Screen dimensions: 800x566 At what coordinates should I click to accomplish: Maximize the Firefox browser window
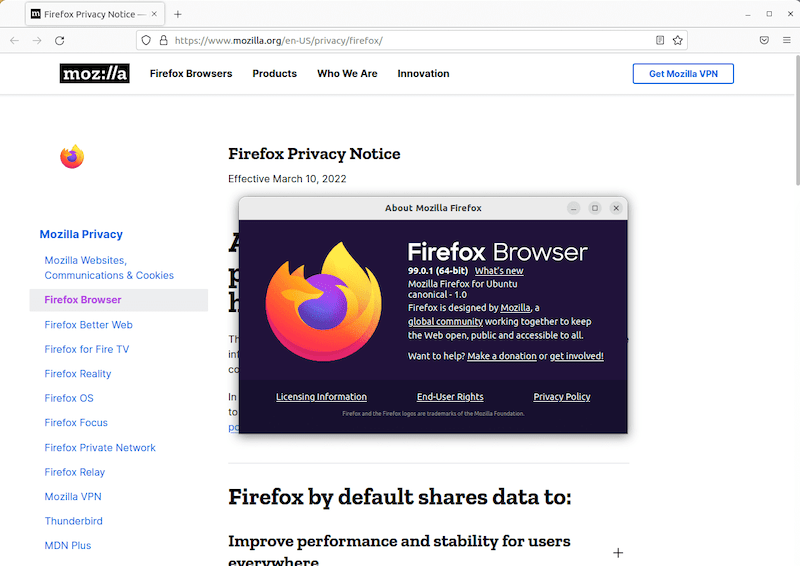(769, 14)
